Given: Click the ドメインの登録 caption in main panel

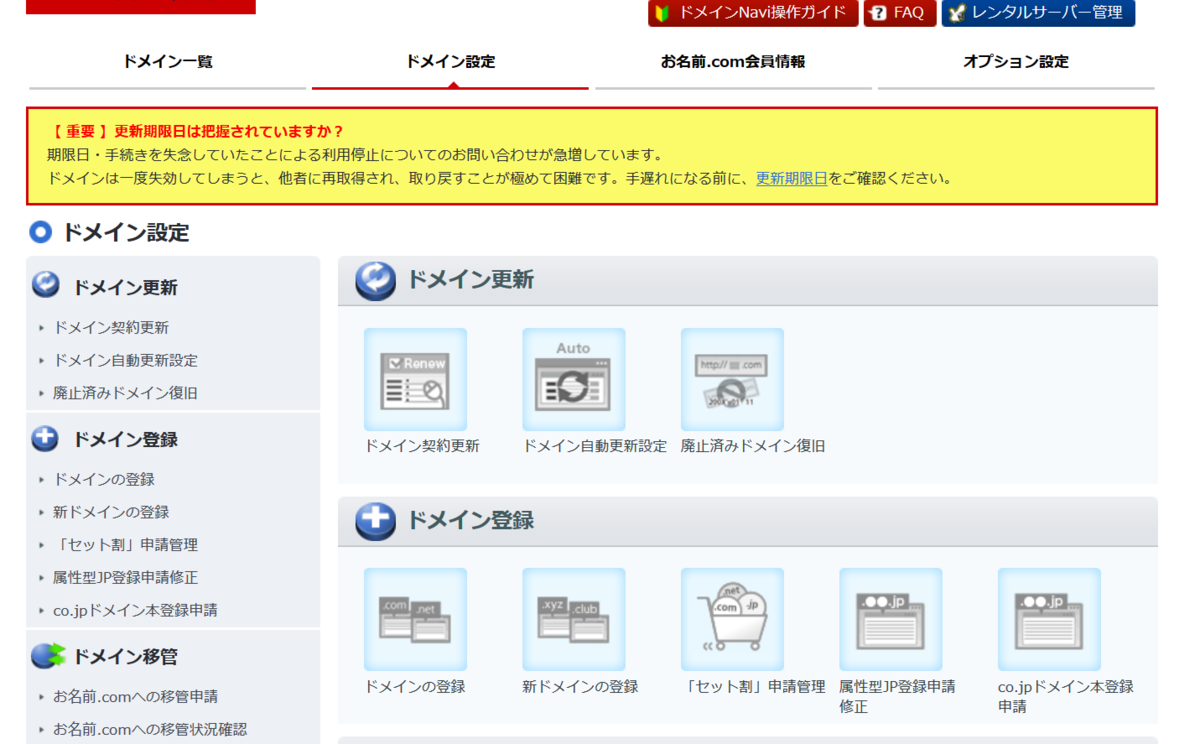Looking at the screenshot, I should click(415, 687).
